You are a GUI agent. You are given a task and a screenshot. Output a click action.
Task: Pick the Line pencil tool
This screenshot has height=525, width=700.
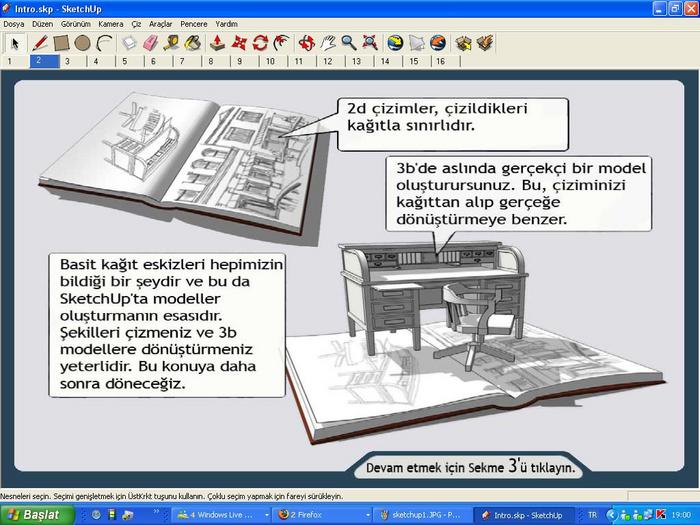[x=40, y=43]
